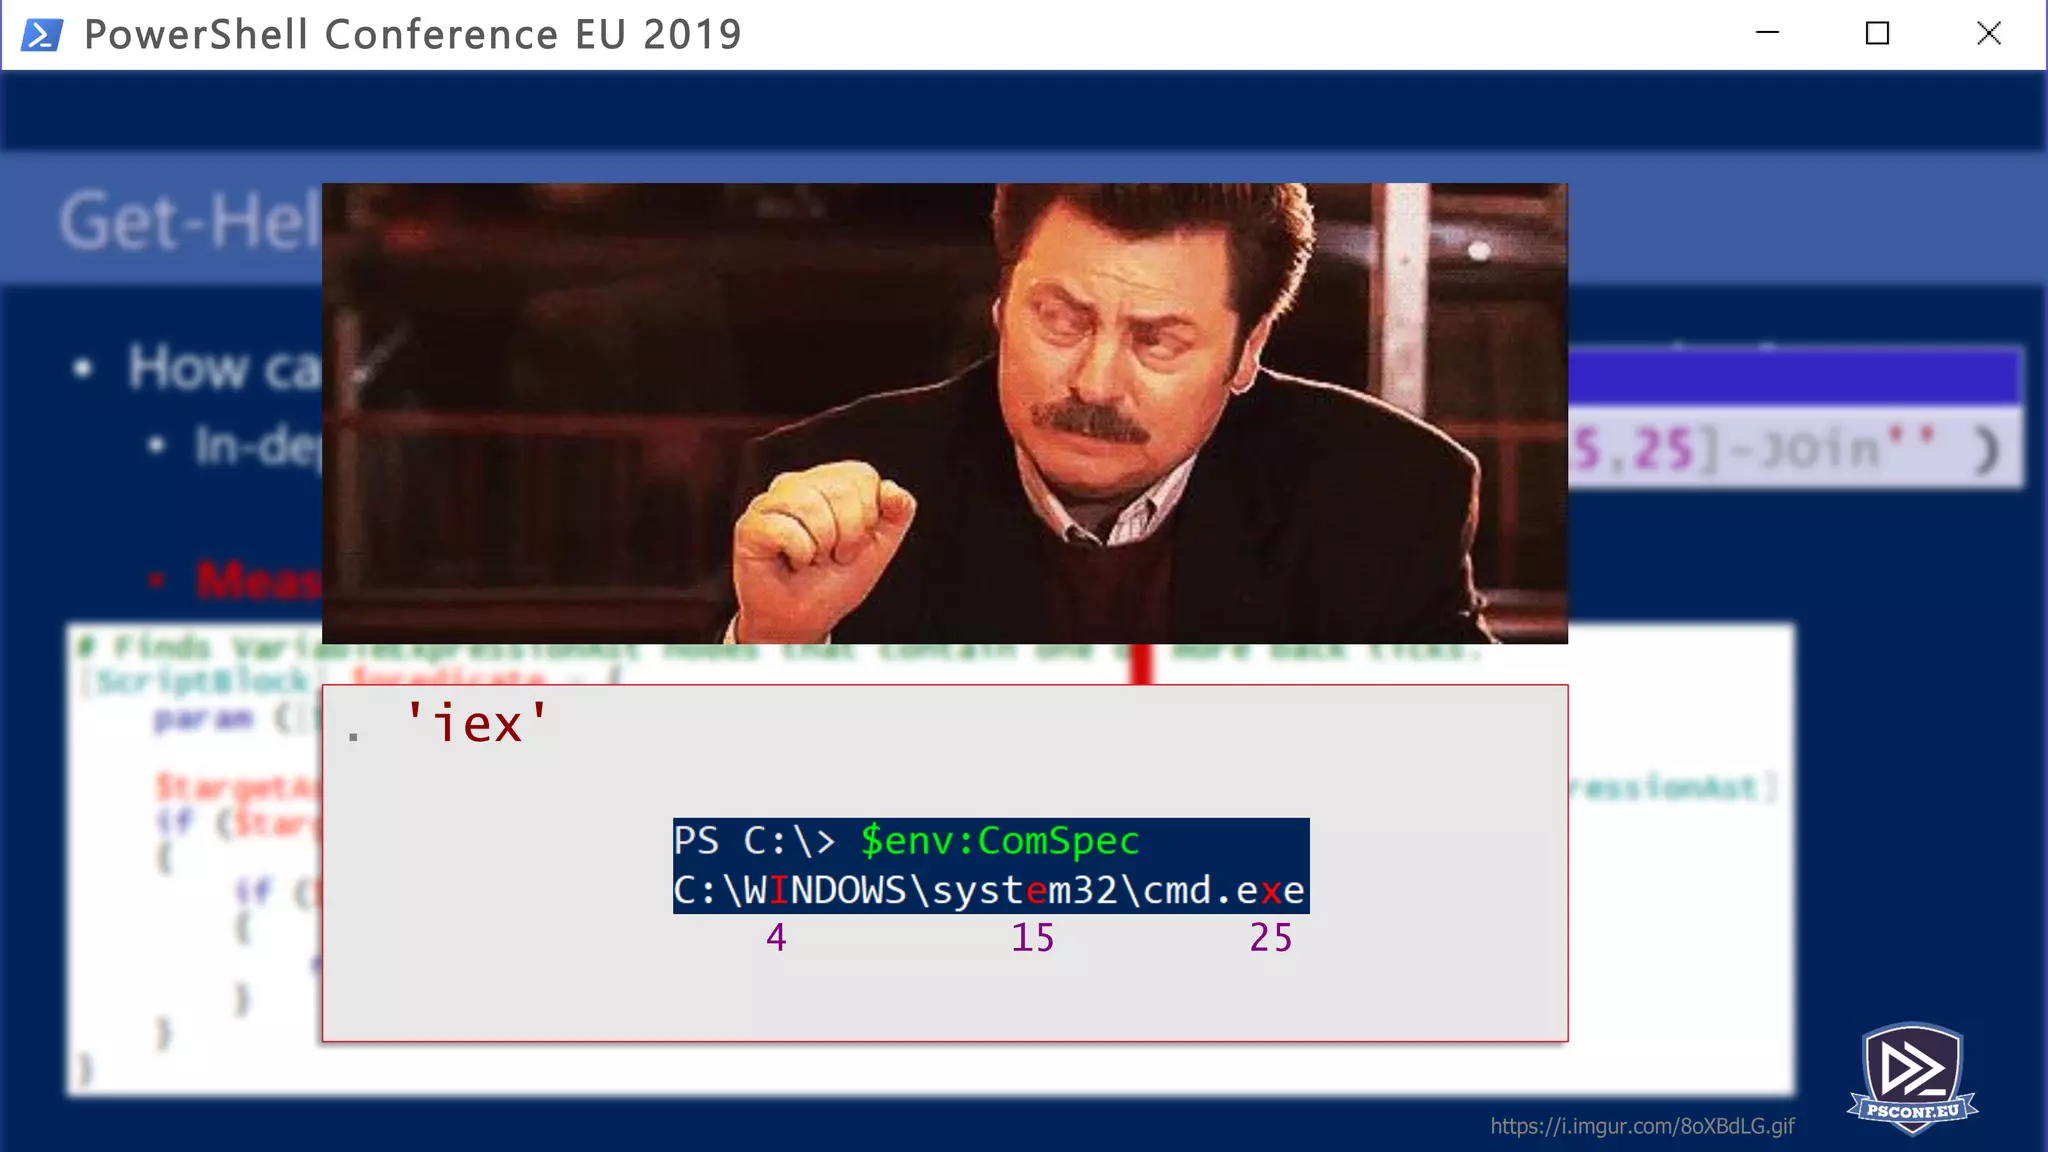The image size is (2048, 1152).
Task: Click the C:\WINDOWS\system32\cmd.exe output line
Action: (x=989, y=890)
